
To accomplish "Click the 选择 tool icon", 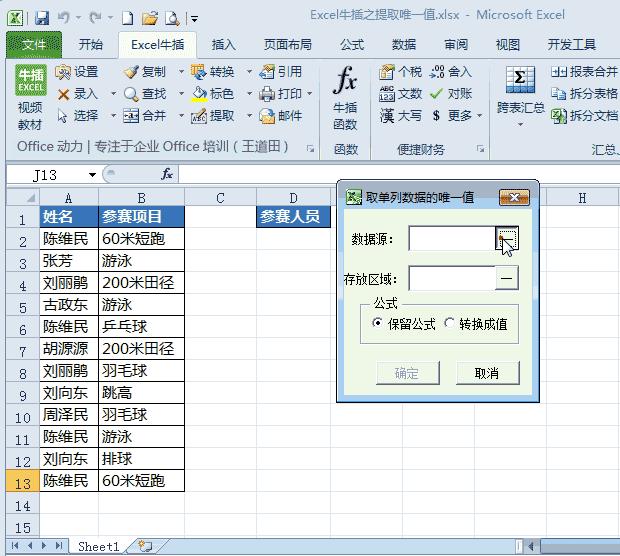I will tap(62, 116).
